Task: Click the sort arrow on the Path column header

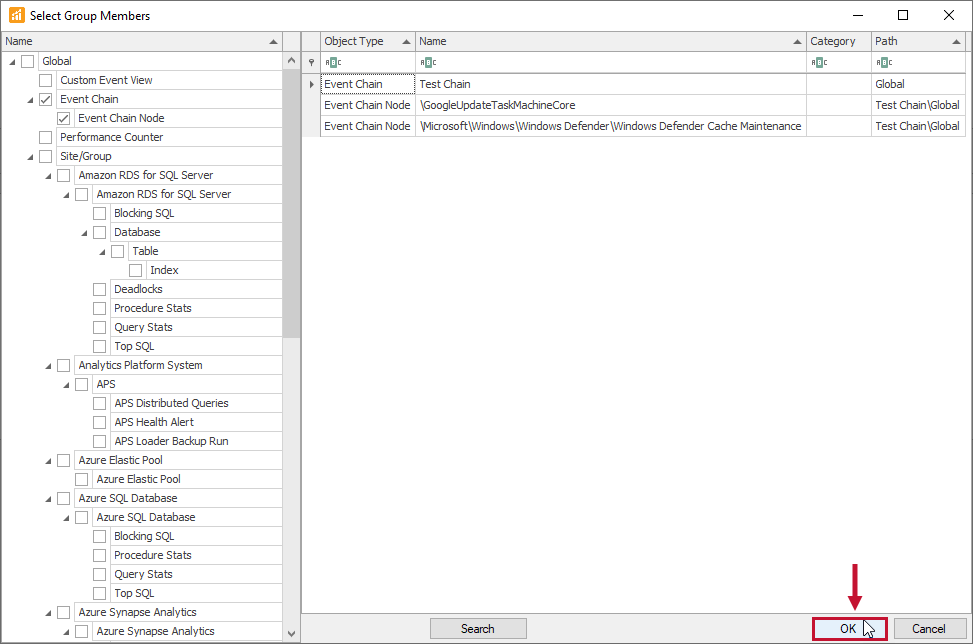Action: [955, 42]
